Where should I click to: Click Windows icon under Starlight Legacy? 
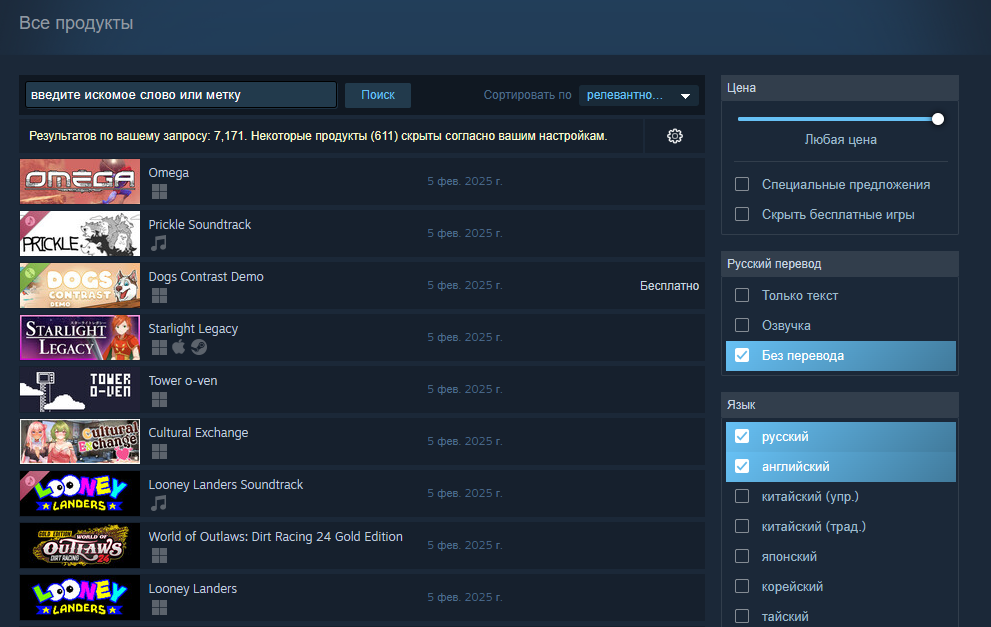pos(159,347)
